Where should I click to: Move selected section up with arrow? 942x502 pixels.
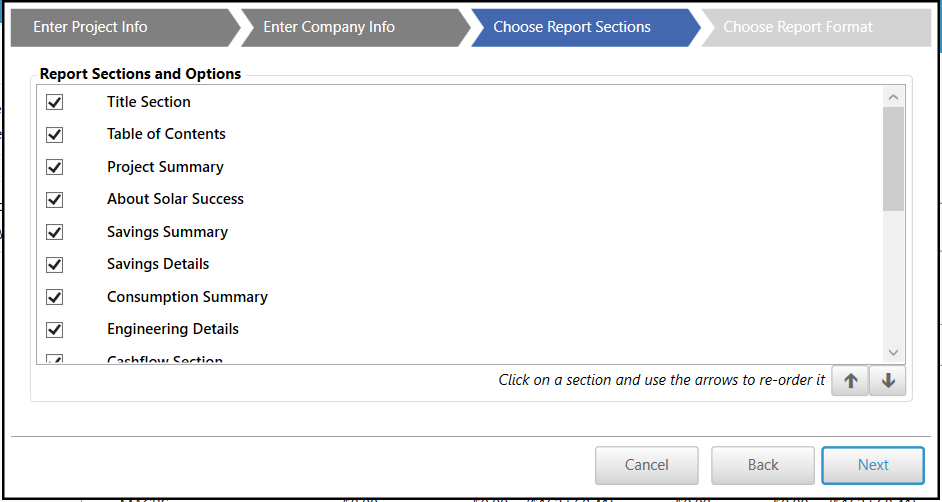click(850, 381)
